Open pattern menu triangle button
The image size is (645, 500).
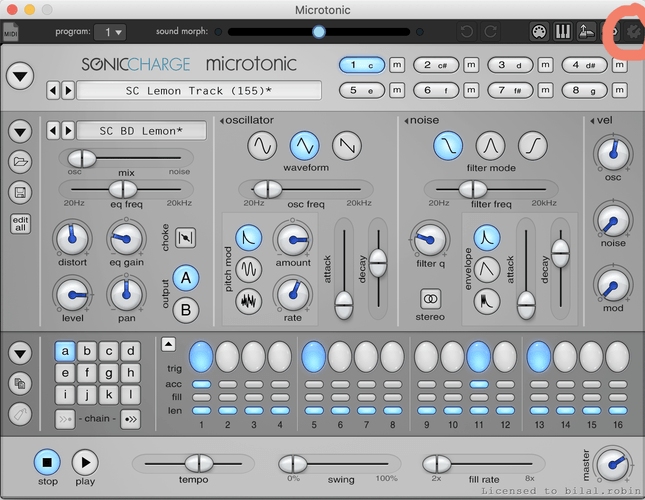20,353
